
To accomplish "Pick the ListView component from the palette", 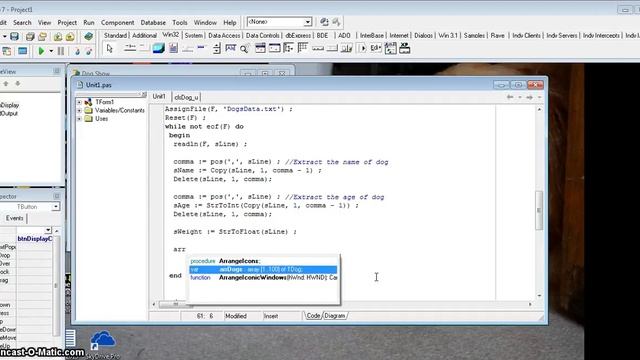I will click(x=302, y=49).
